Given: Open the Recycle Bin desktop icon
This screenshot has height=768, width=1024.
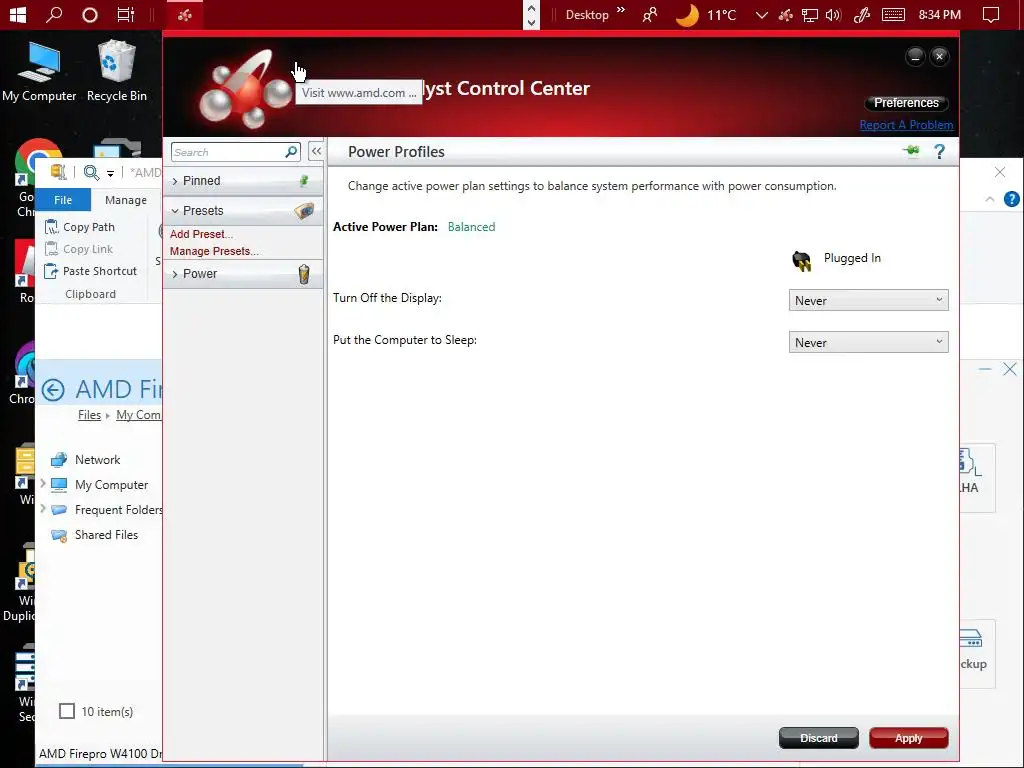Looking at the screenshot, I should coord(117,72).
